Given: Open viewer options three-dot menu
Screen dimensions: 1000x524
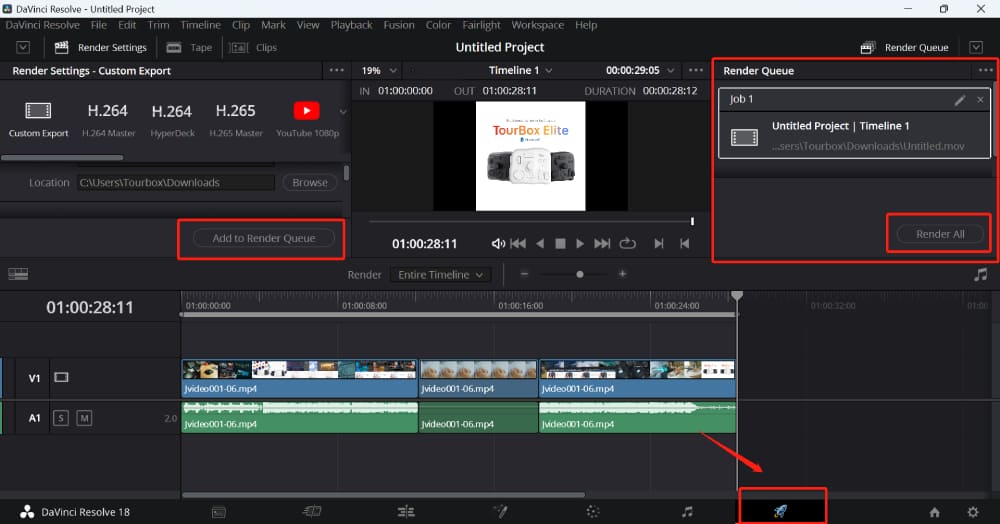Looking at the screenshot, I should point(696,70).
